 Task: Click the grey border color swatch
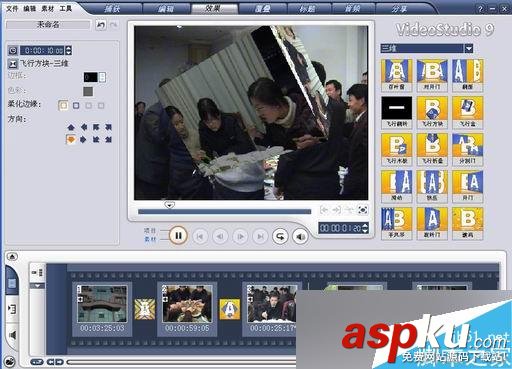coord(88,91)
